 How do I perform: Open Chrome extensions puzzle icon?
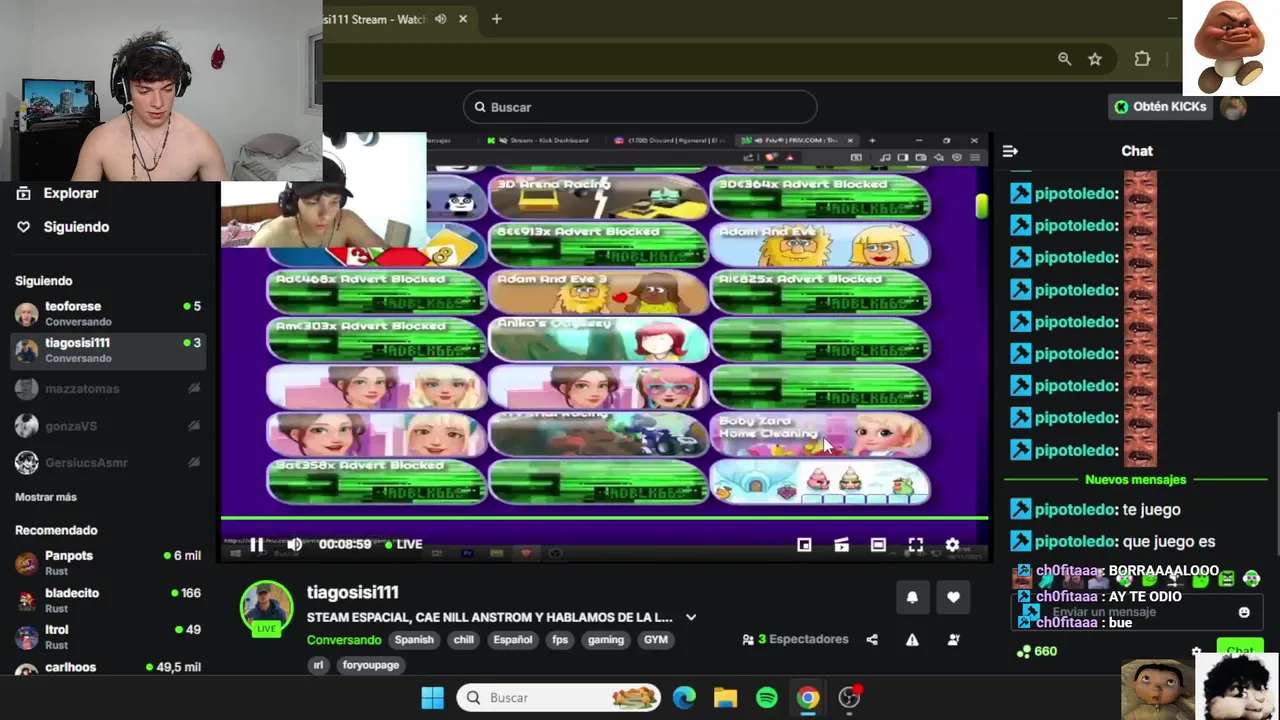pyautogui.click(x=1142, y=59)
